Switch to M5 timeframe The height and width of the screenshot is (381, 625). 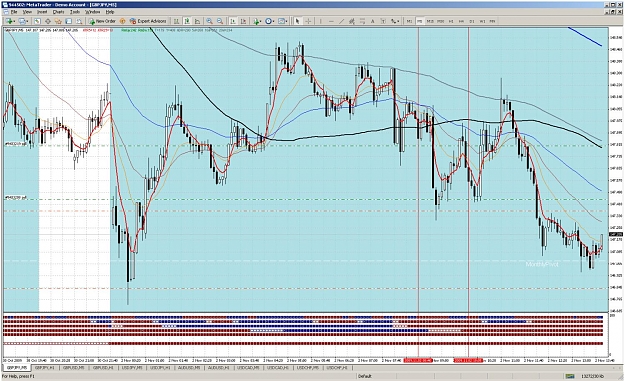point(420,21)
